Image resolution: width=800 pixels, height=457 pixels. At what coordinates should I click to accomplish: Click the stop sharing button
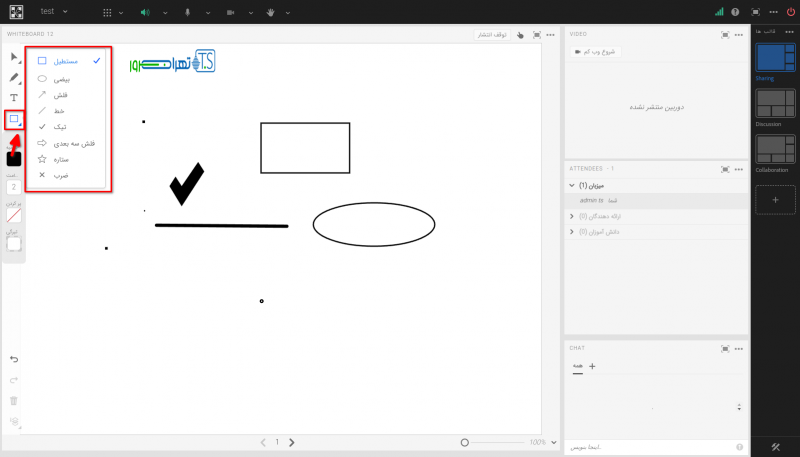(492, 34)
